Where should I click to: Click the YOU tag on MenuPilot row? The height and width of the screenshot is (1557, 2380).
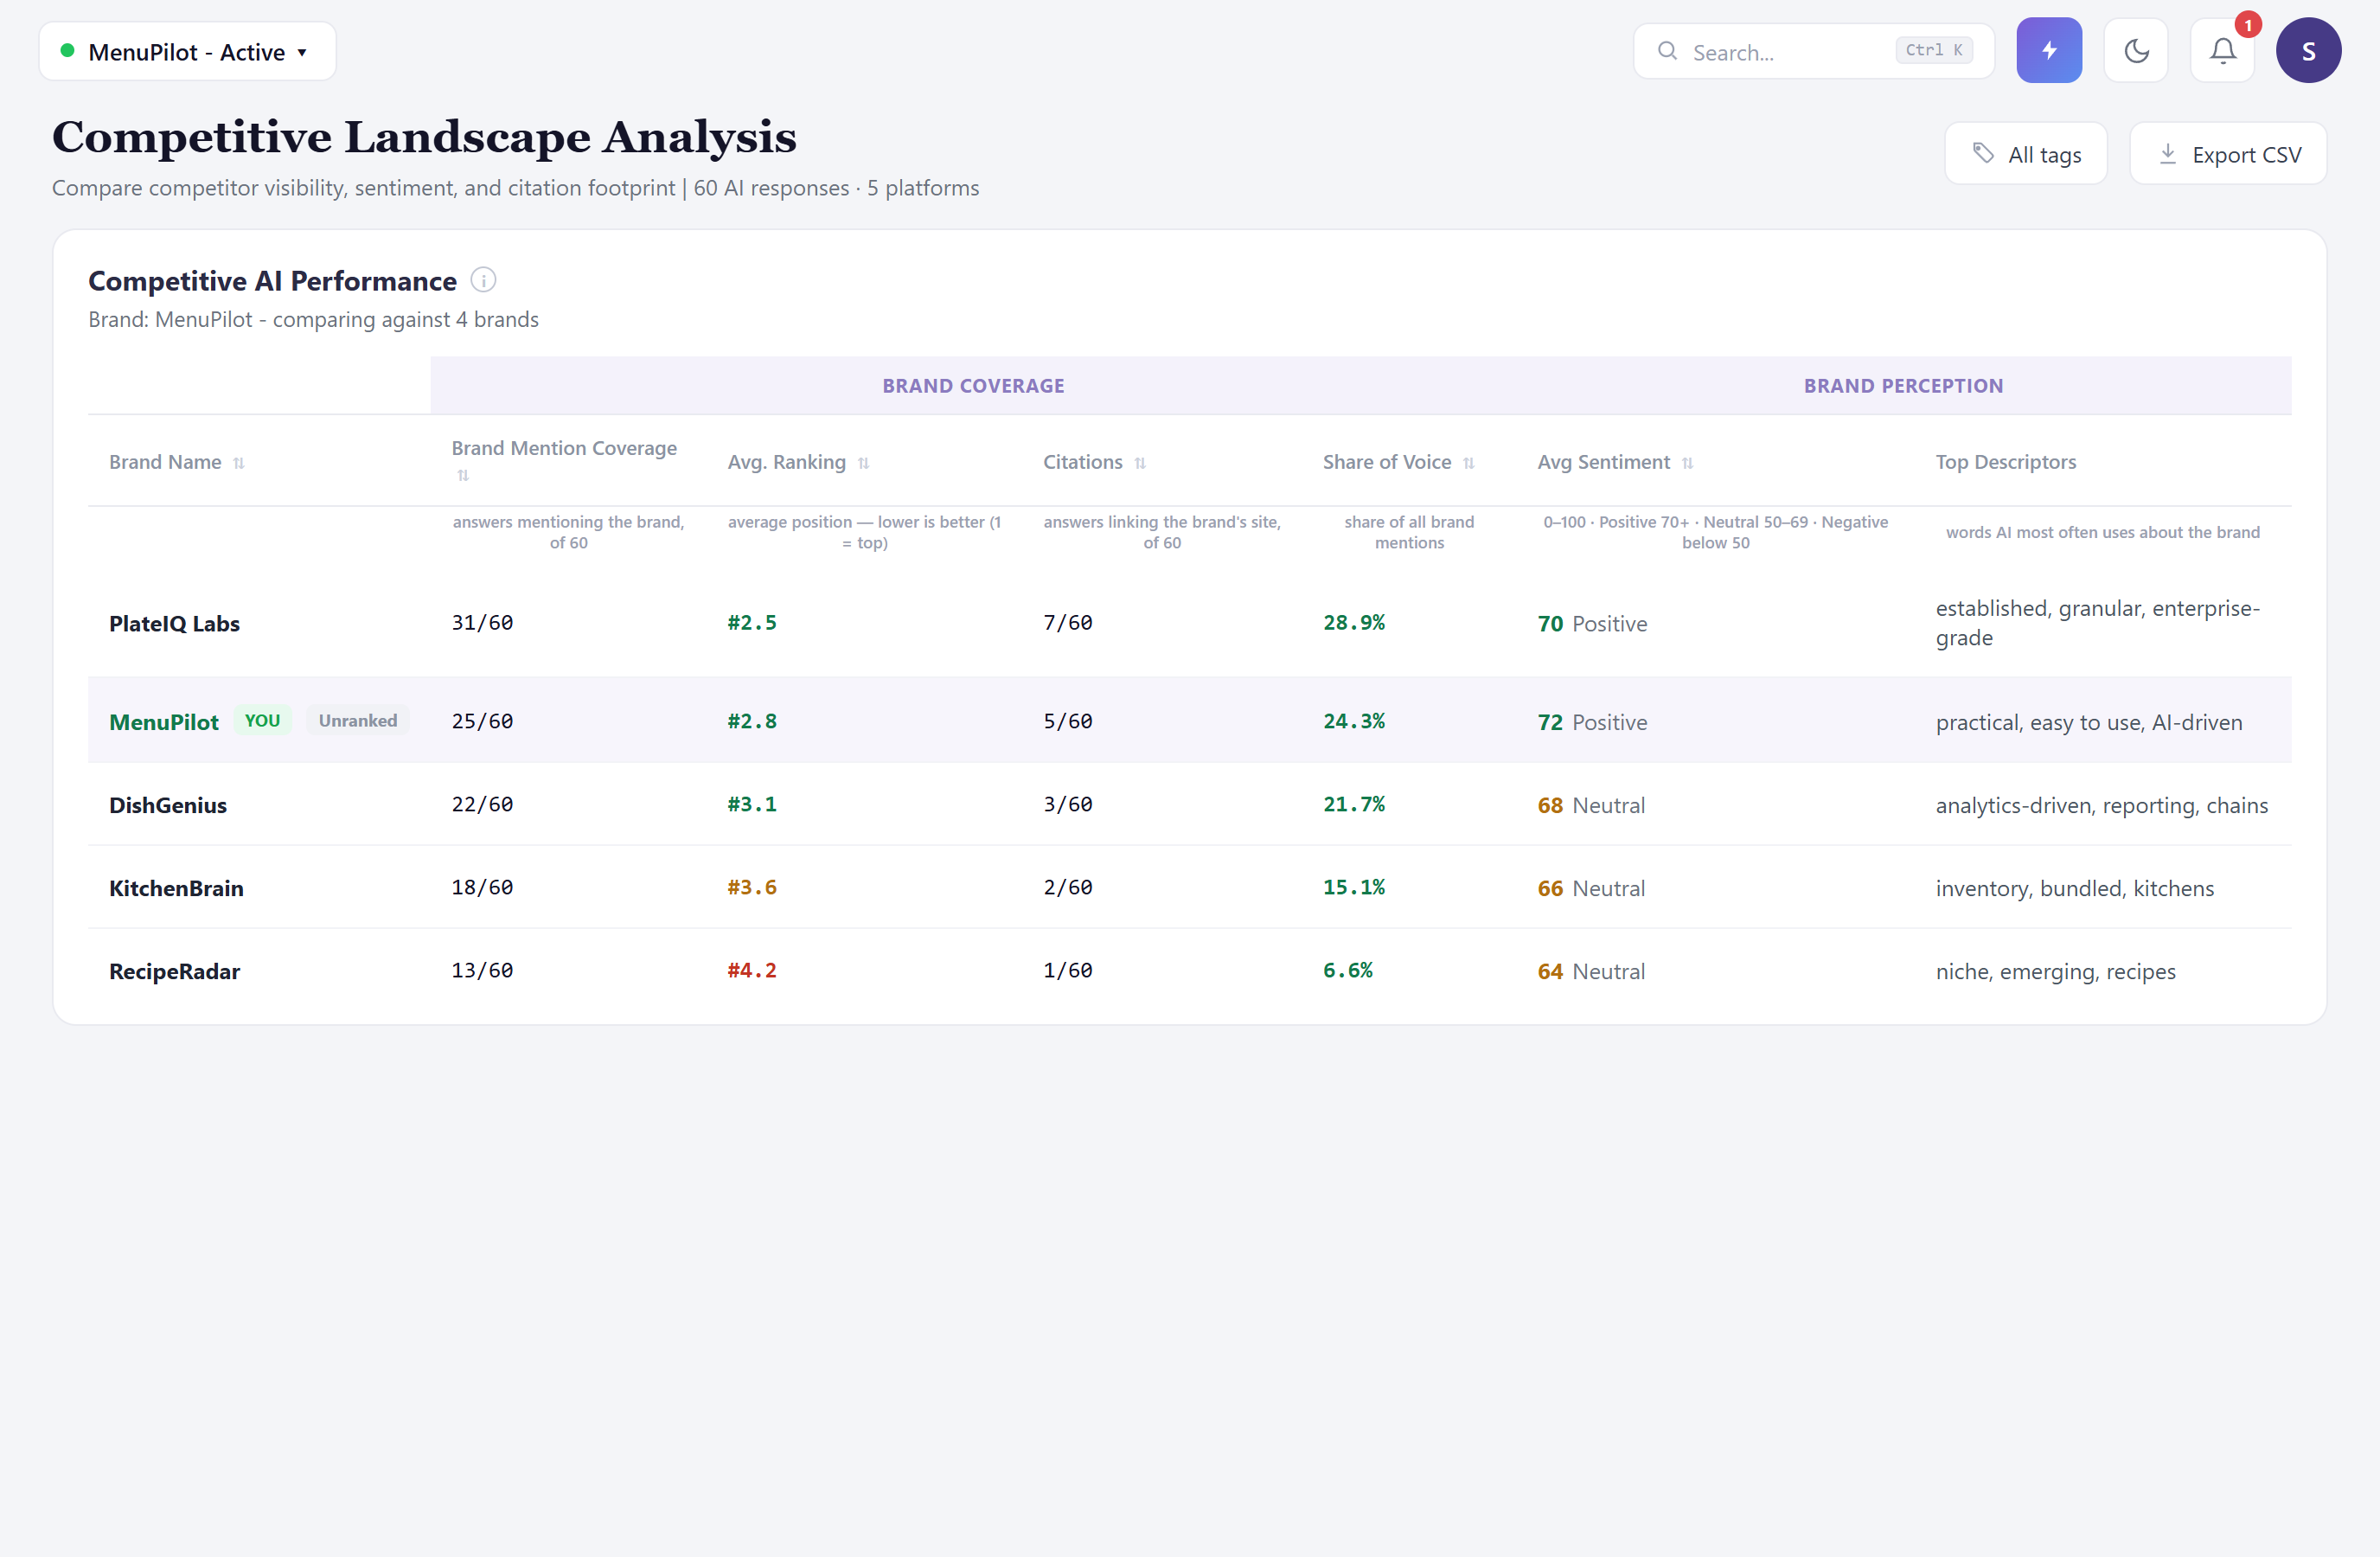[x=262, y=720]
